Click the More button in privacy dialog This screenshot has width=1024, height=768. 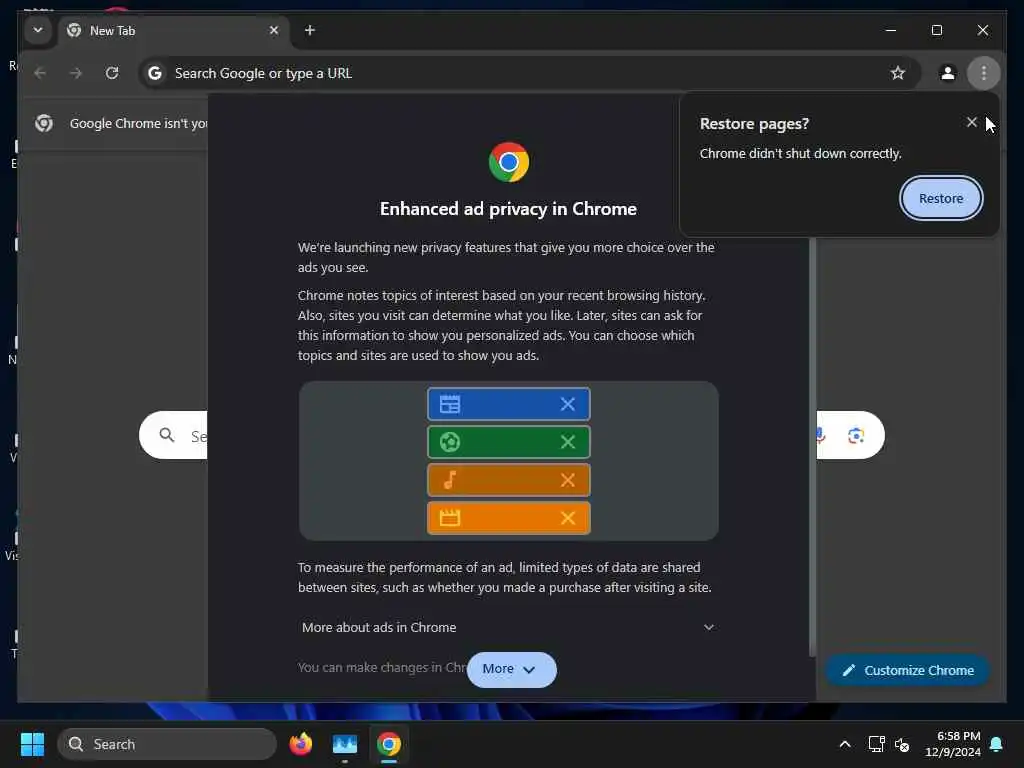(x=511, y=669)
